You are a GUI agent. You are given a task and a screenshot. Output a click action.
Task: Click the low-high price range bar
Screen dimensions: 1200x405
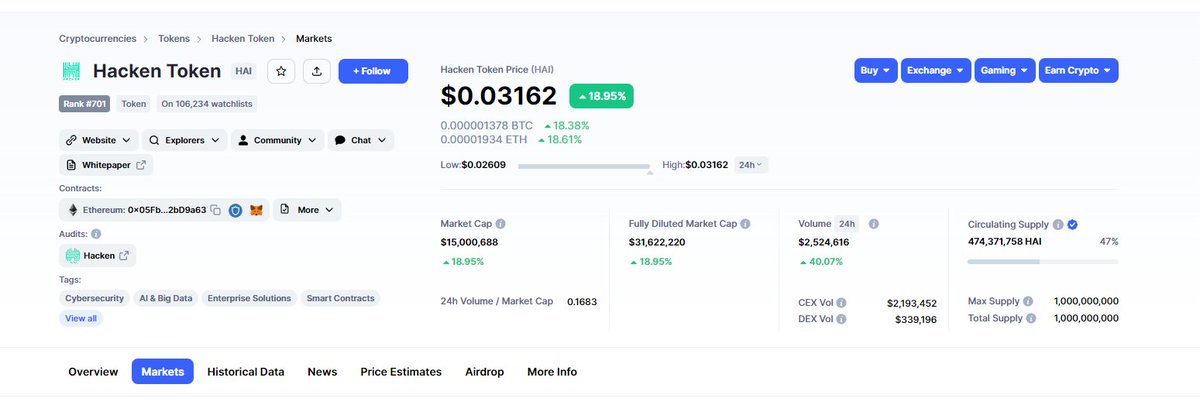[x=584, y=165]
